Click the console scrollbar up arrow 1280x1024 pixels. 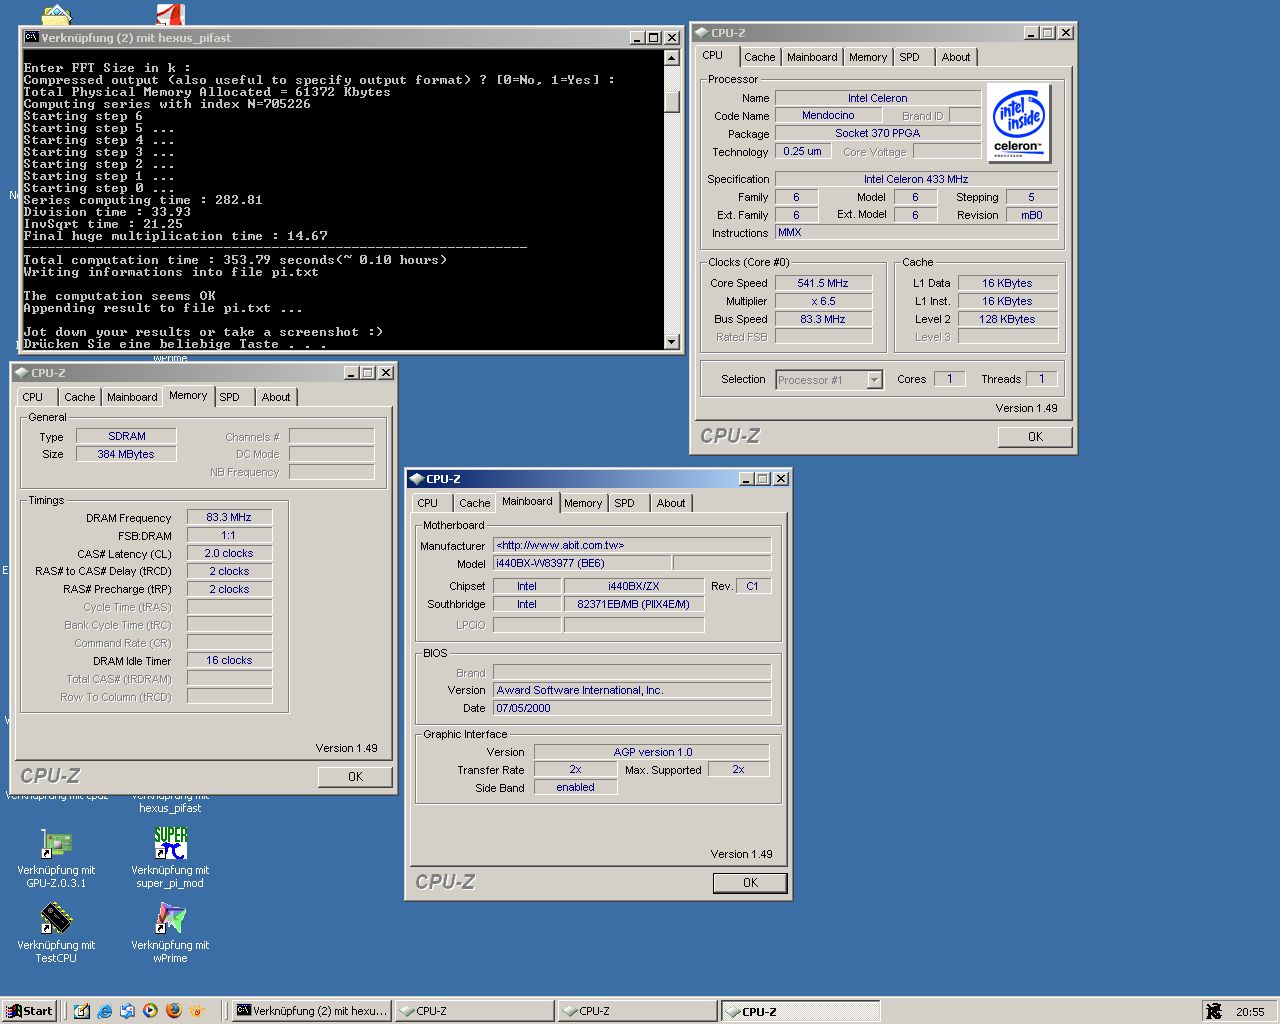pyautogui.click(x=672, y=58)
